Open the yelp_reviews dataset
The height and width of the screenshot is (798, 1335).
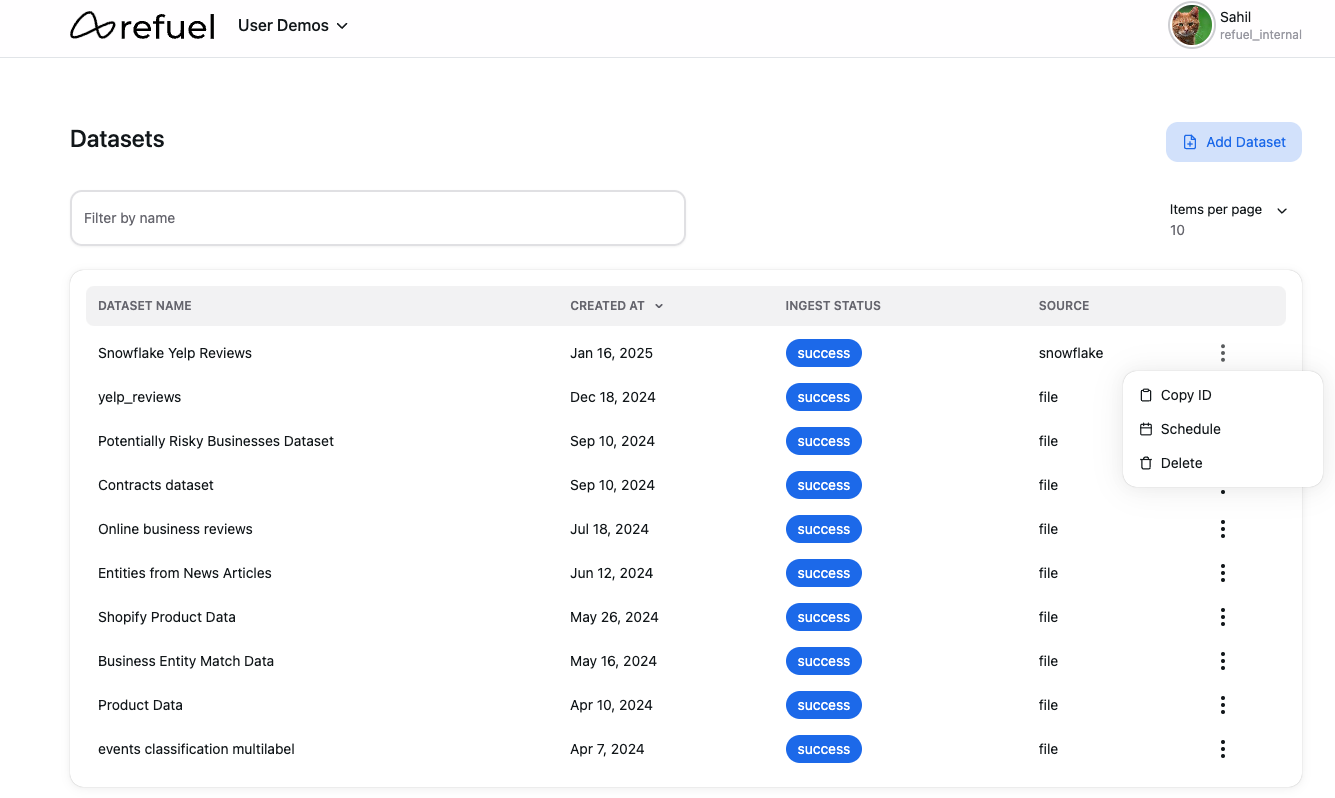click(x=139, y=397)
